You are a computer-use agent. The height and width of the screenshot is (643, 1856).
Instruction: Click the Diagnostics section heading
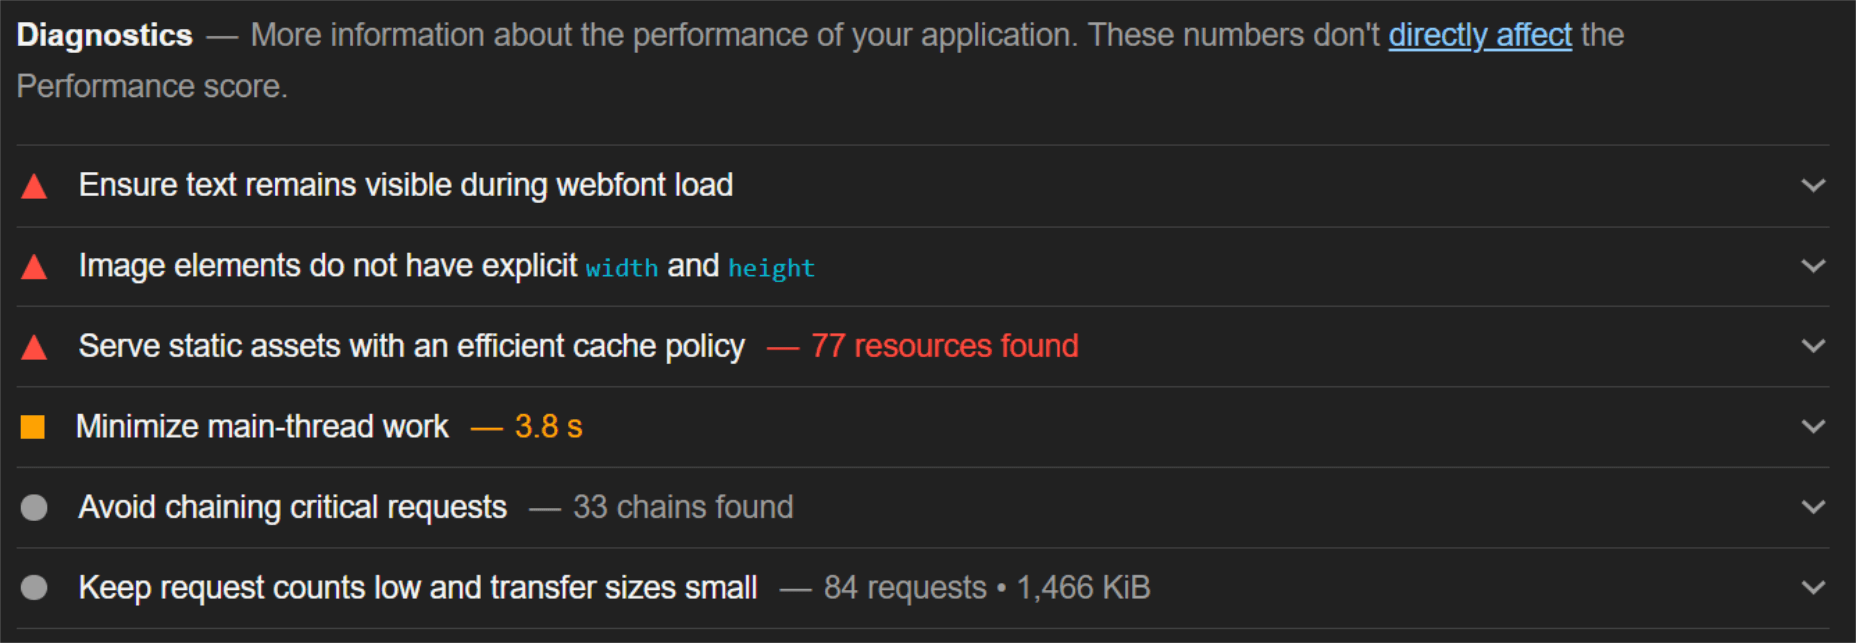click(x=105, y=35)
